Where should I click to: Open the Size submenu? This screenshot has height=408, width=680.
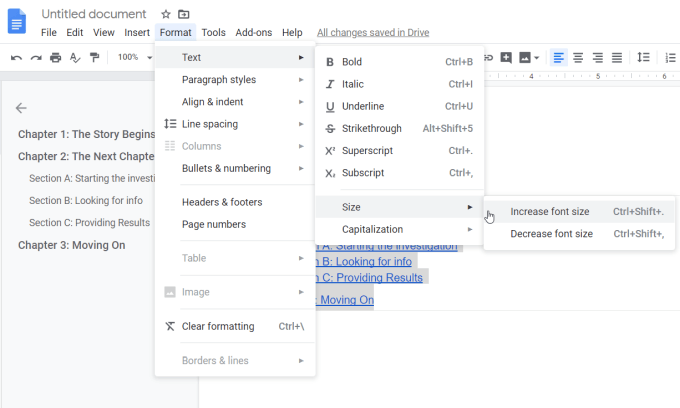pyautogui.click(x=399, y=207)
